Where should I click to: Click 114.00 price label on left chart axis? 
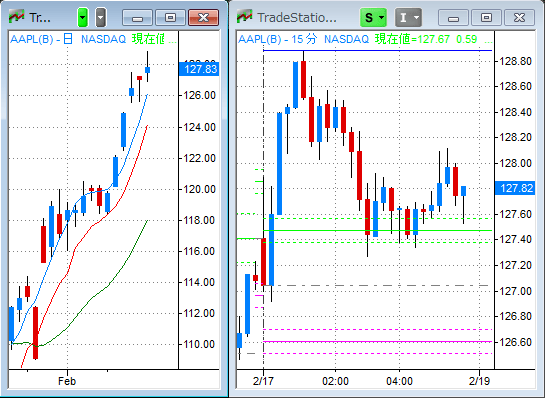coord(200,282)
